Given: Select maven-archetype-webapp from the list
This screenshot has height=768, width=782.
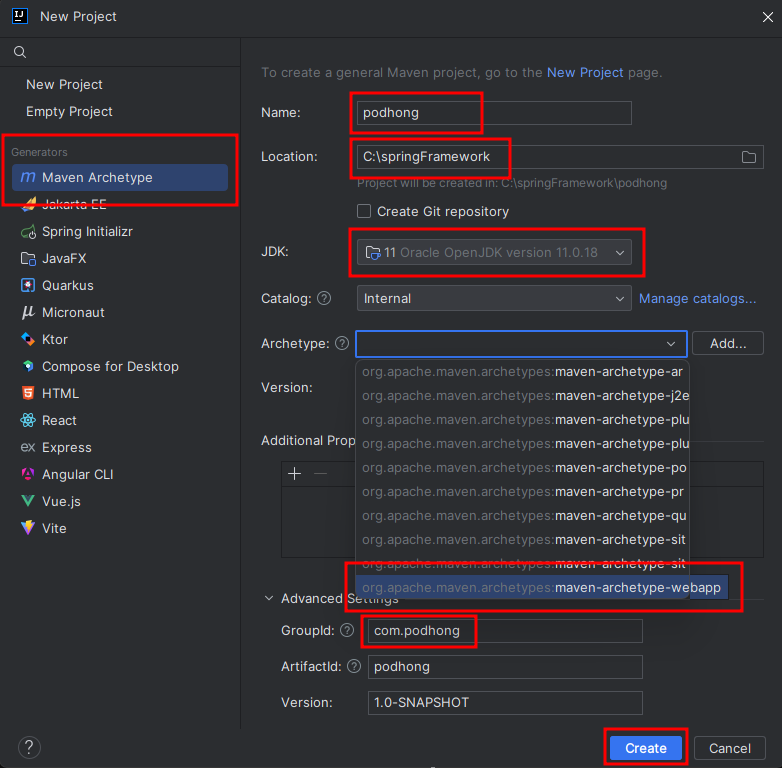Looking at the screenshot, I should (x=542, y=587).
